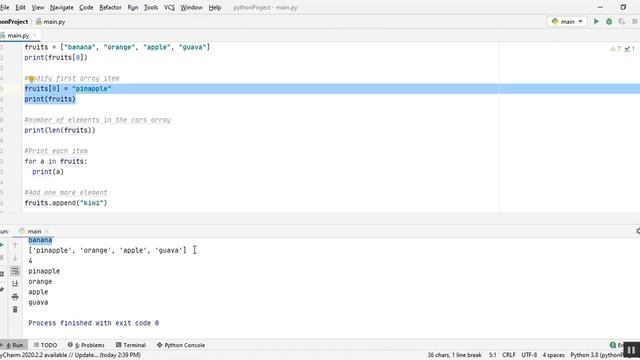Click the code line fruits.append("kiwi")
The width and height of the screenshot is (640, 360).
pyautogui.click(x=66, y=203)
